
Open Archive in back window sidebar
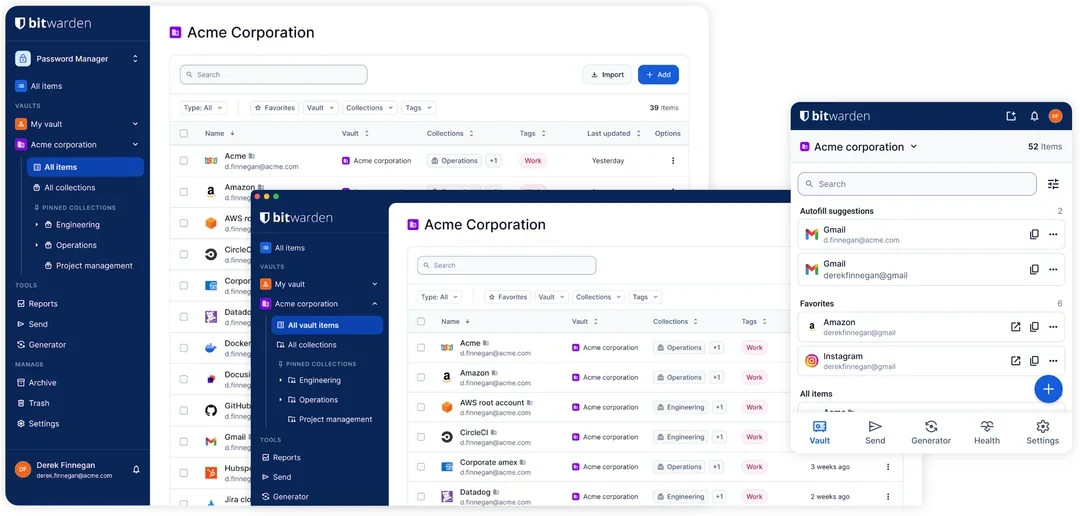pos(37,382)
